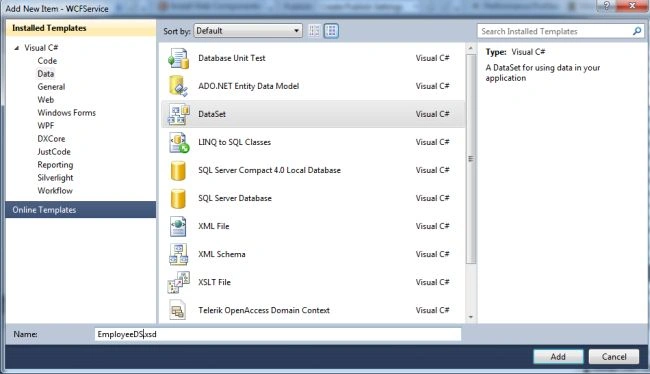
Task: Select the DataSet template icon
Action: tap(178, 114)
